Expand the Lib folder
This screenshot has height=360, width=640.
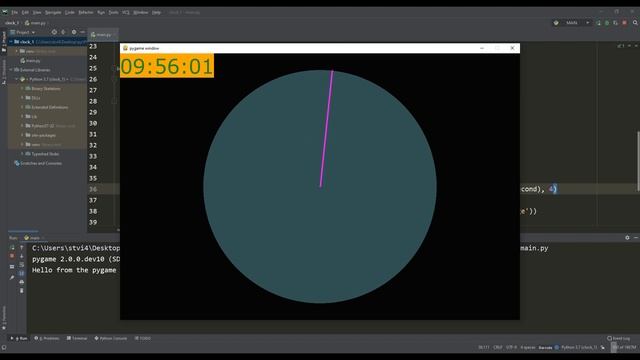click(x=22, y=116)
